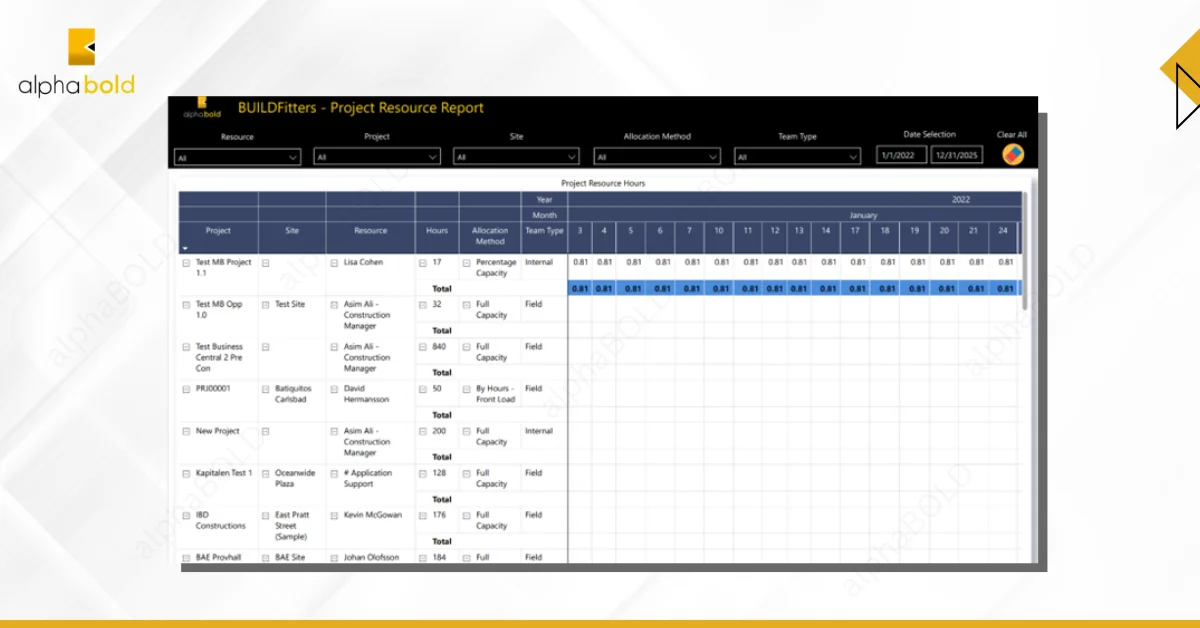Click the Internal team type for New Project
This screenshot has height=628, width=1200.
pyautogui.click(x=539, y=431)
